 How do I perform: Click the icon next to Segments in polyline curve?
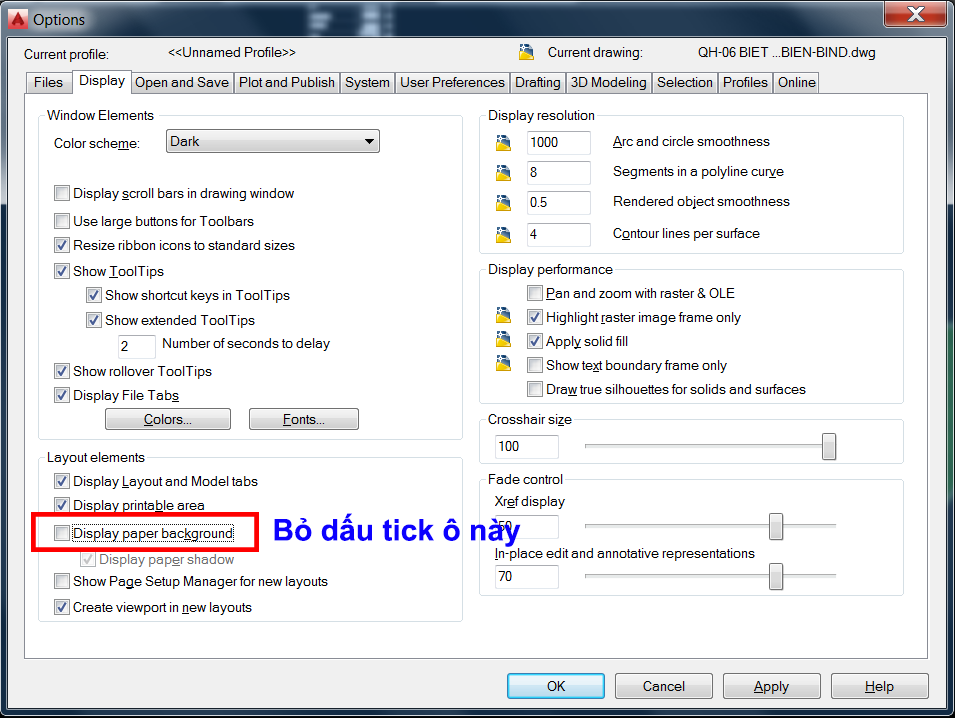coord(502,174)
